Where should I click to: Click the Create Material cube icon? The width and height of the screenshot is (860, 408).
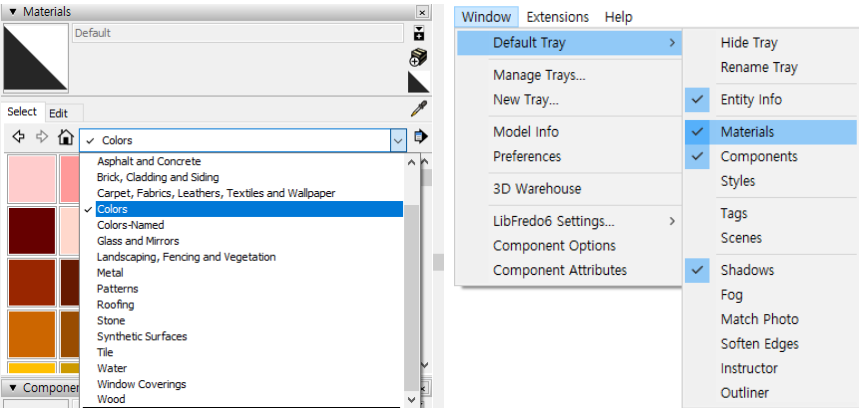coord(418,56)
